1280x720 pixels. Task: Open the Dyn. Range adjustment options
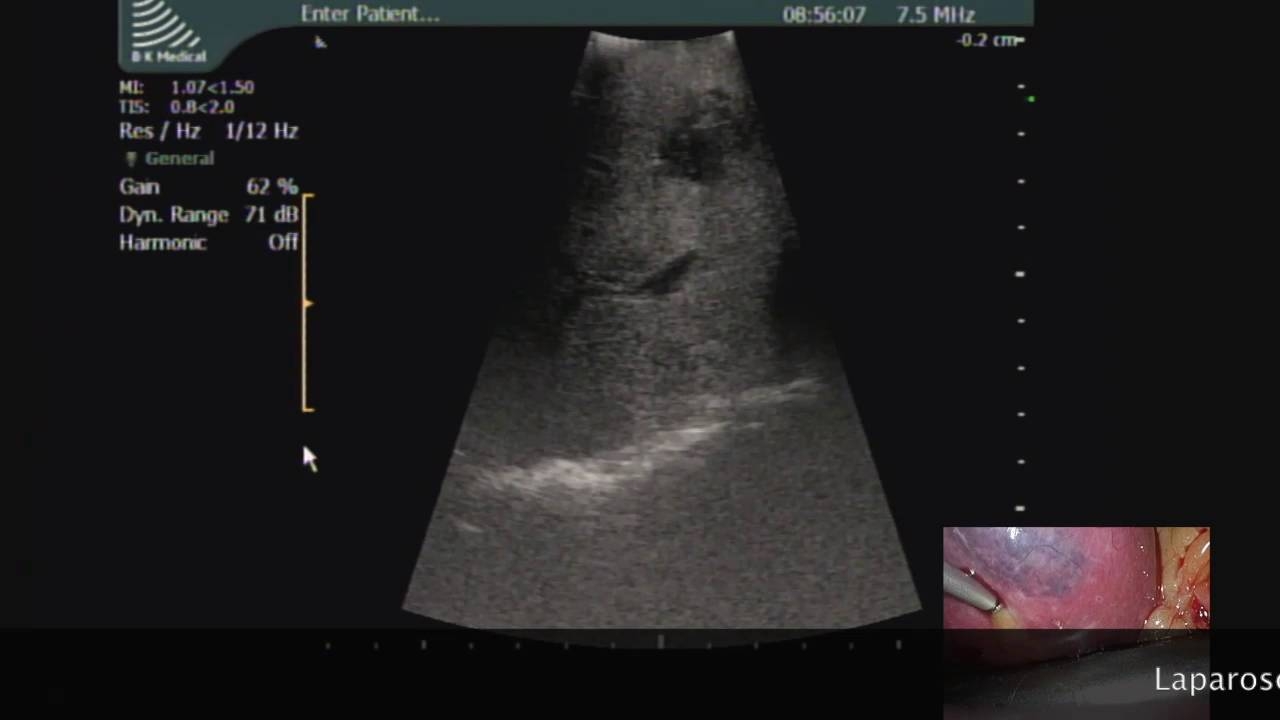tap(174, 214)
